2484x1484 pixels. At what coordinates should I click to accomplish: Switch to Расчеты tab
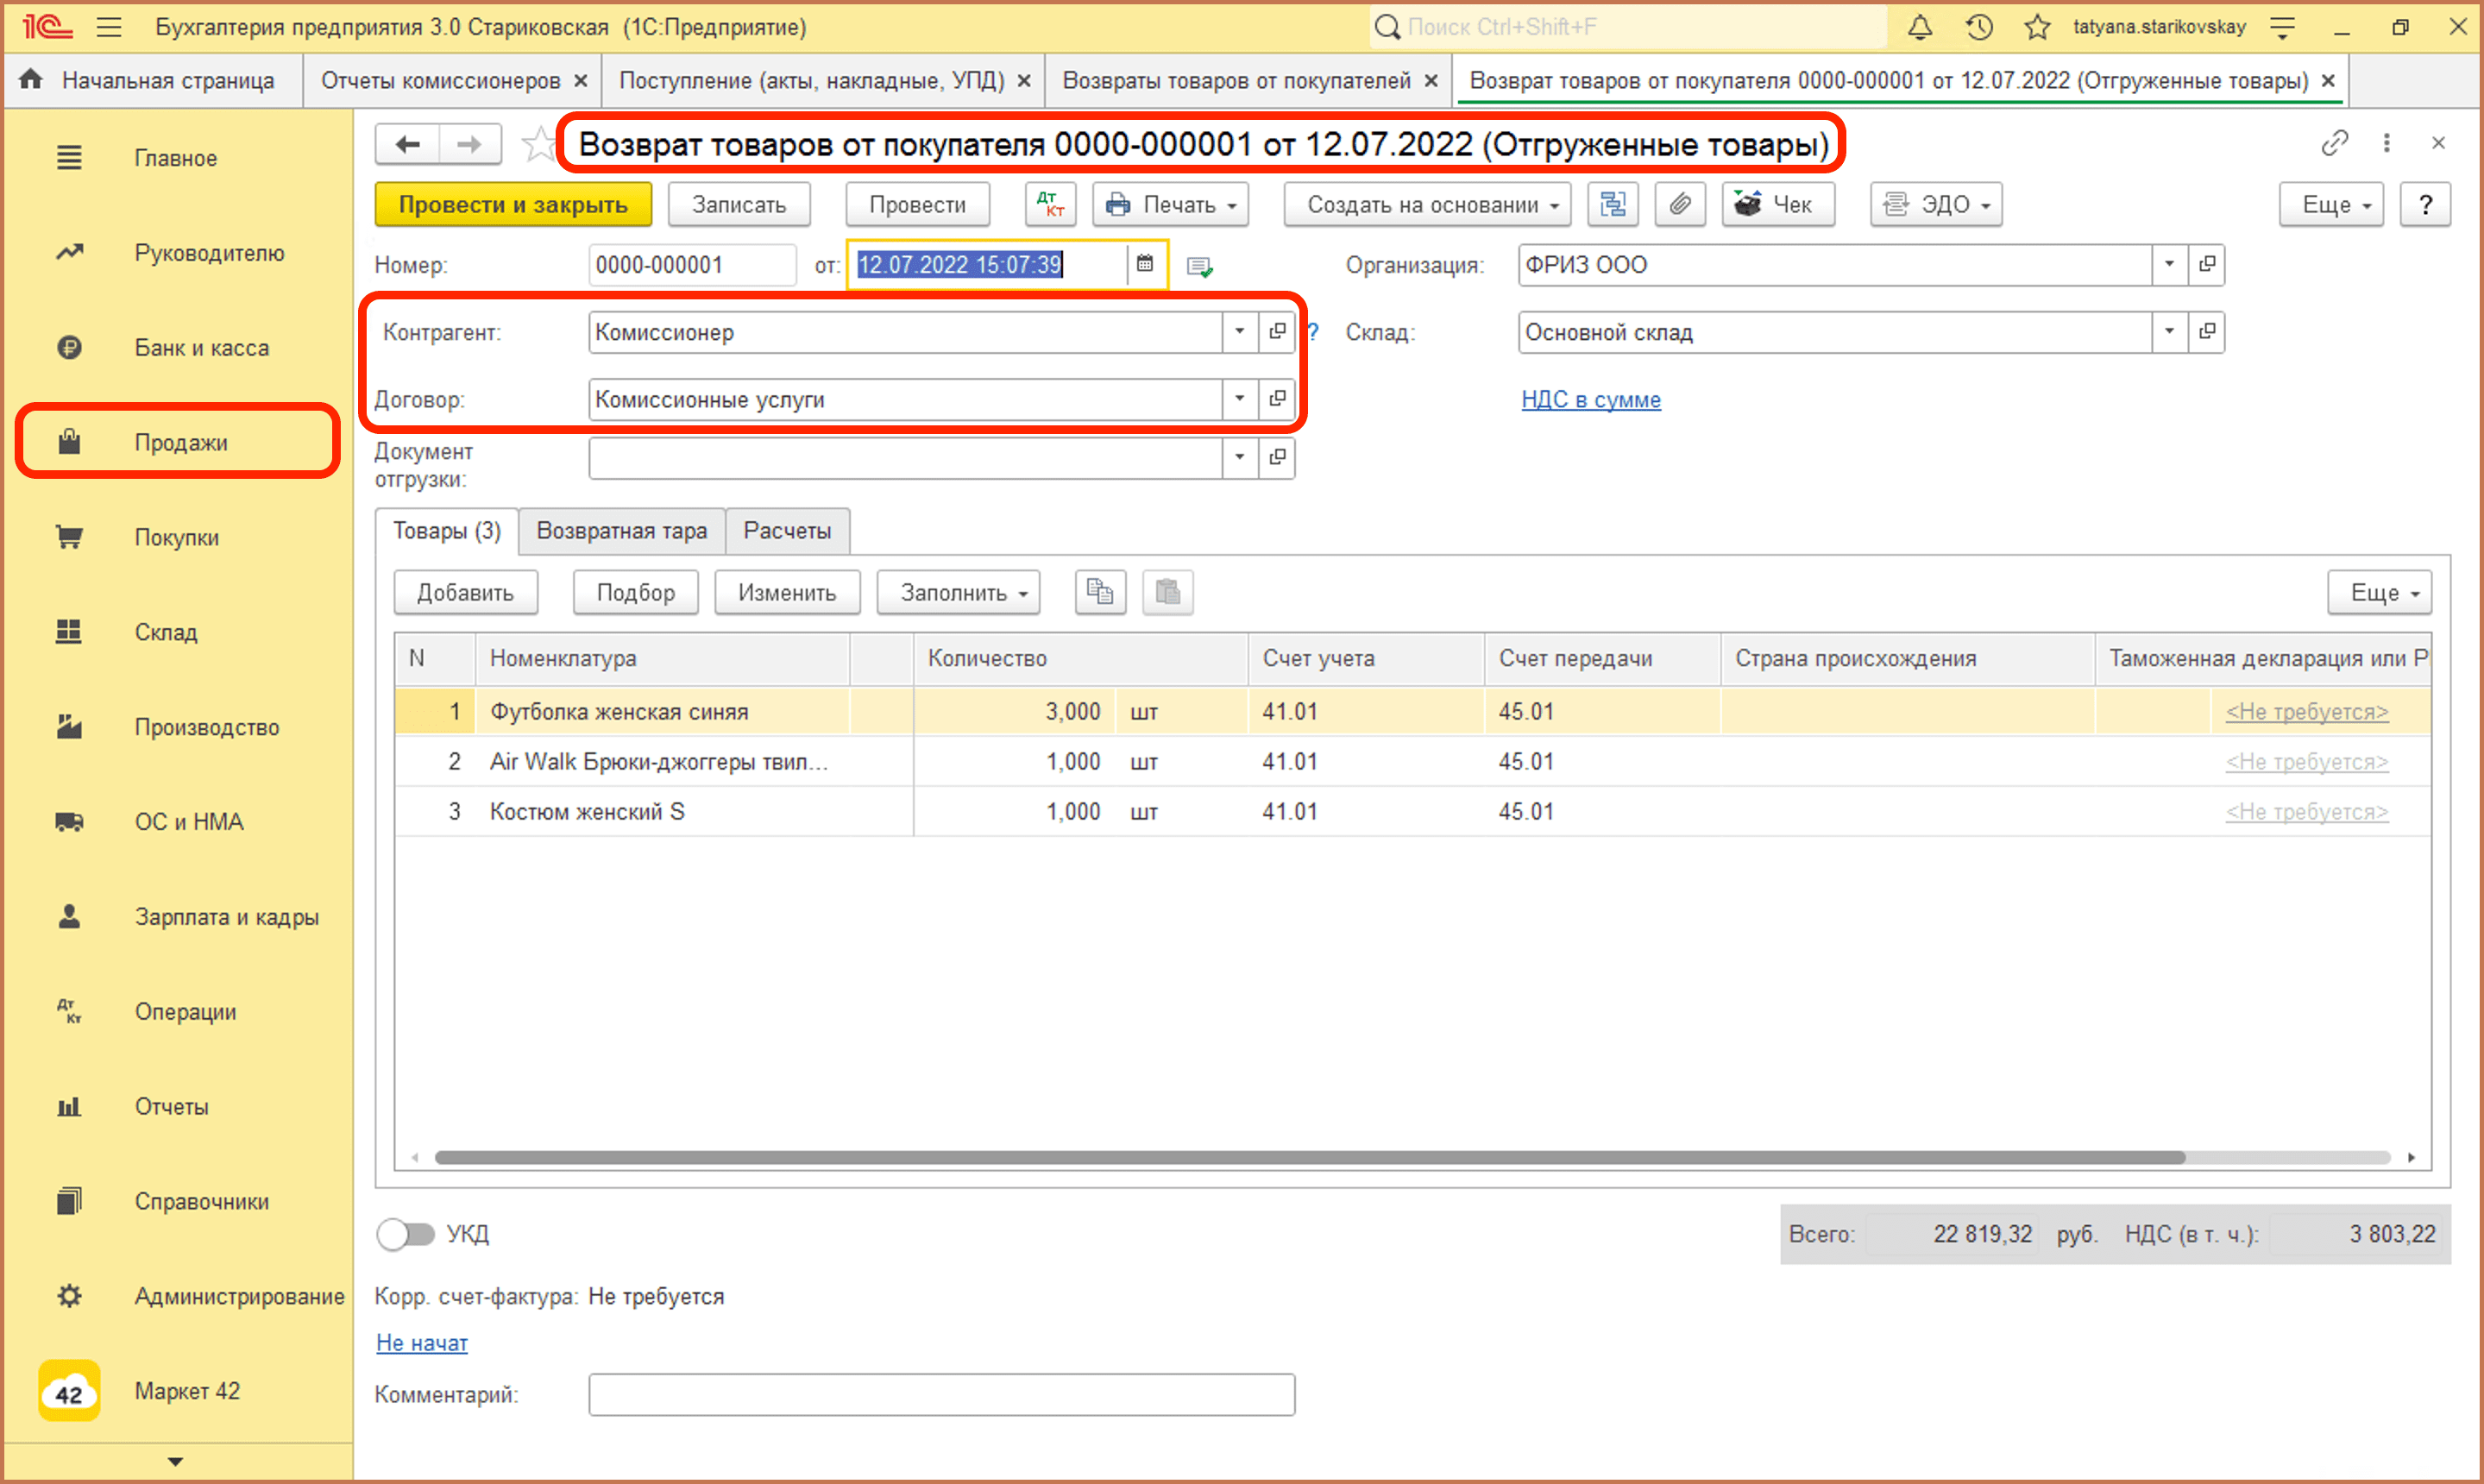point(787,531)
